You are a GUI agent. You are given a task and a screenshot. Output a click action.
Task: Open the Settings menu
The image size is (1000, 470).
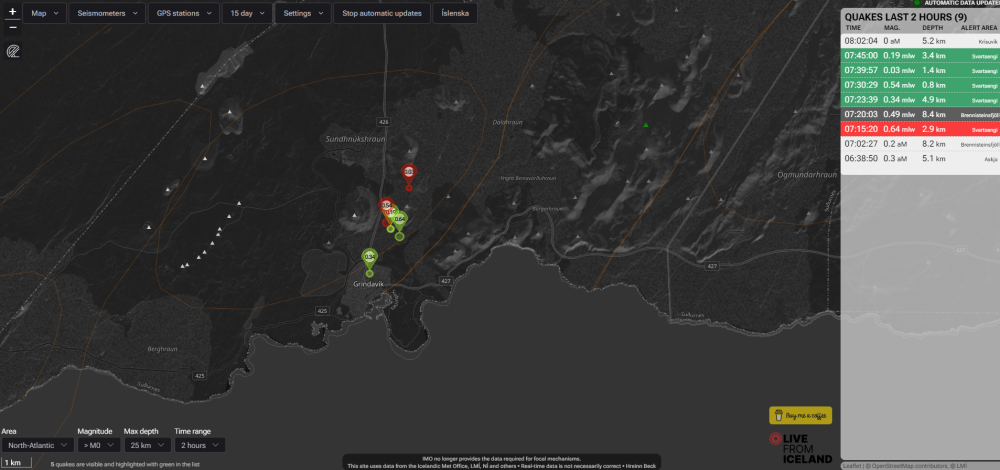(302, 14)
